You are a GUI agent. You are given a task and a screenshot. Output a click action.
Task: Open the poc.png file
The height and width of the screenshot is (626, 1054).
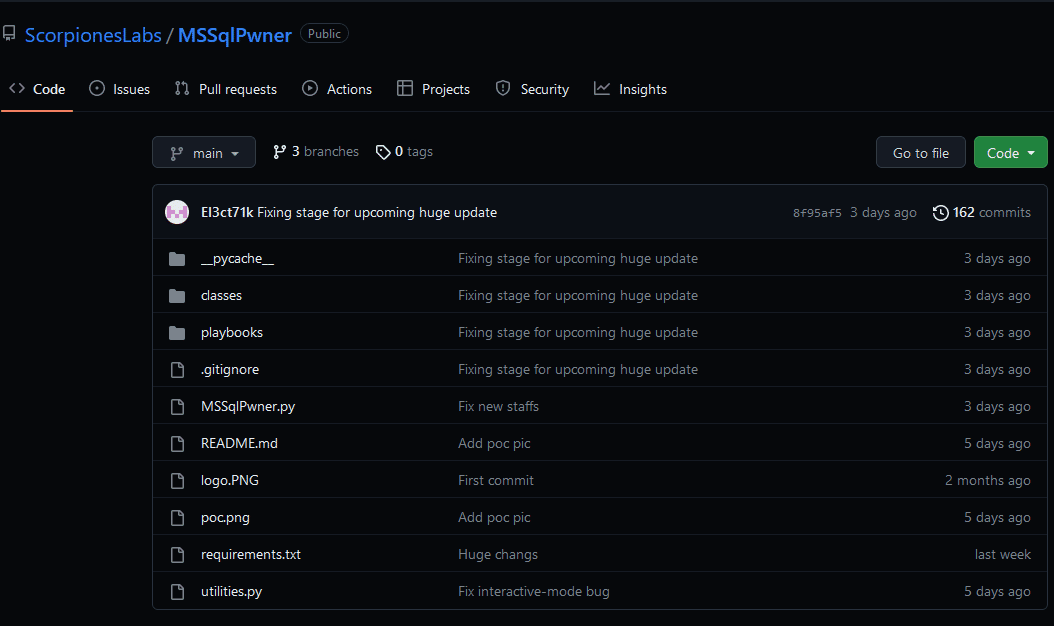pyautogui.click(x=225, y=518)
